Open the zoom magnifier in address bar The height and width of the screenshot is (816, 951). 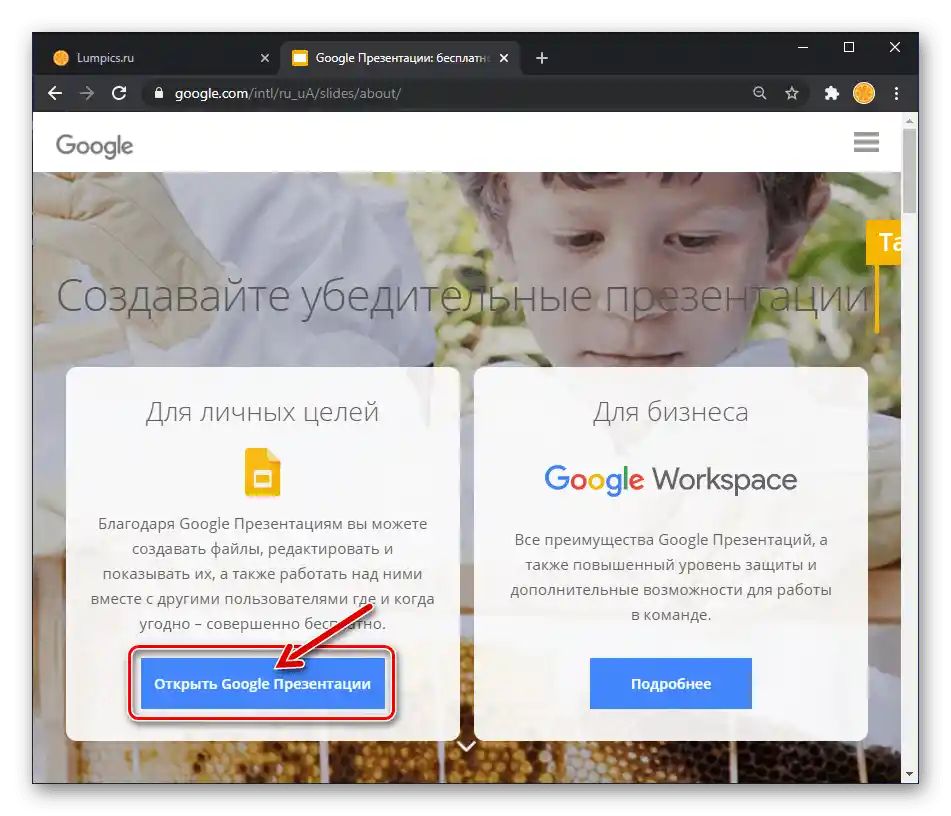click(x=759, y=93)
